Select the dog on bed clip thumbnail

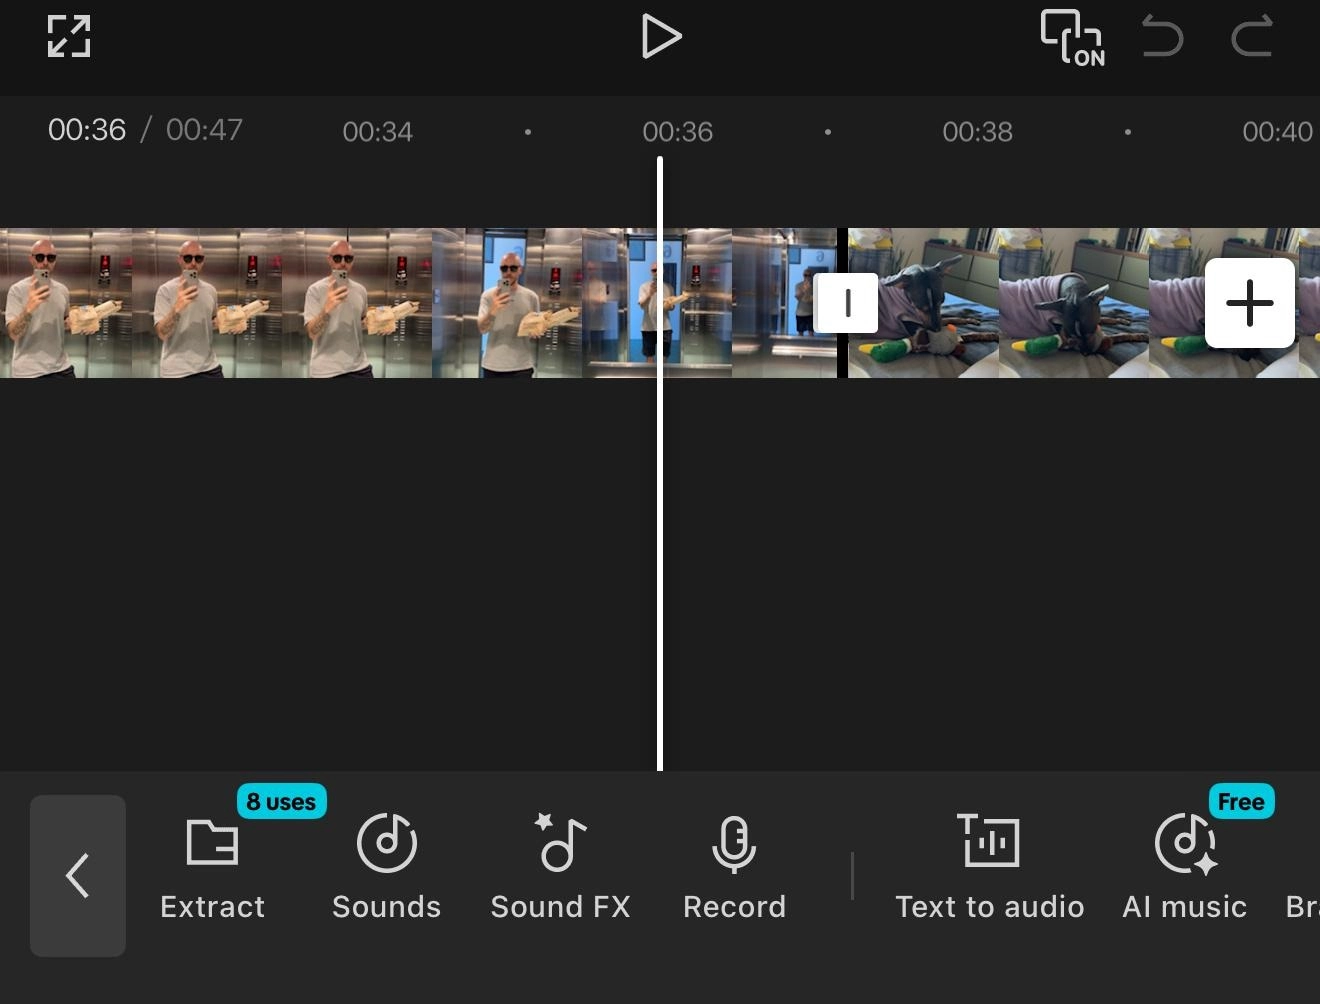[1084, 303]
